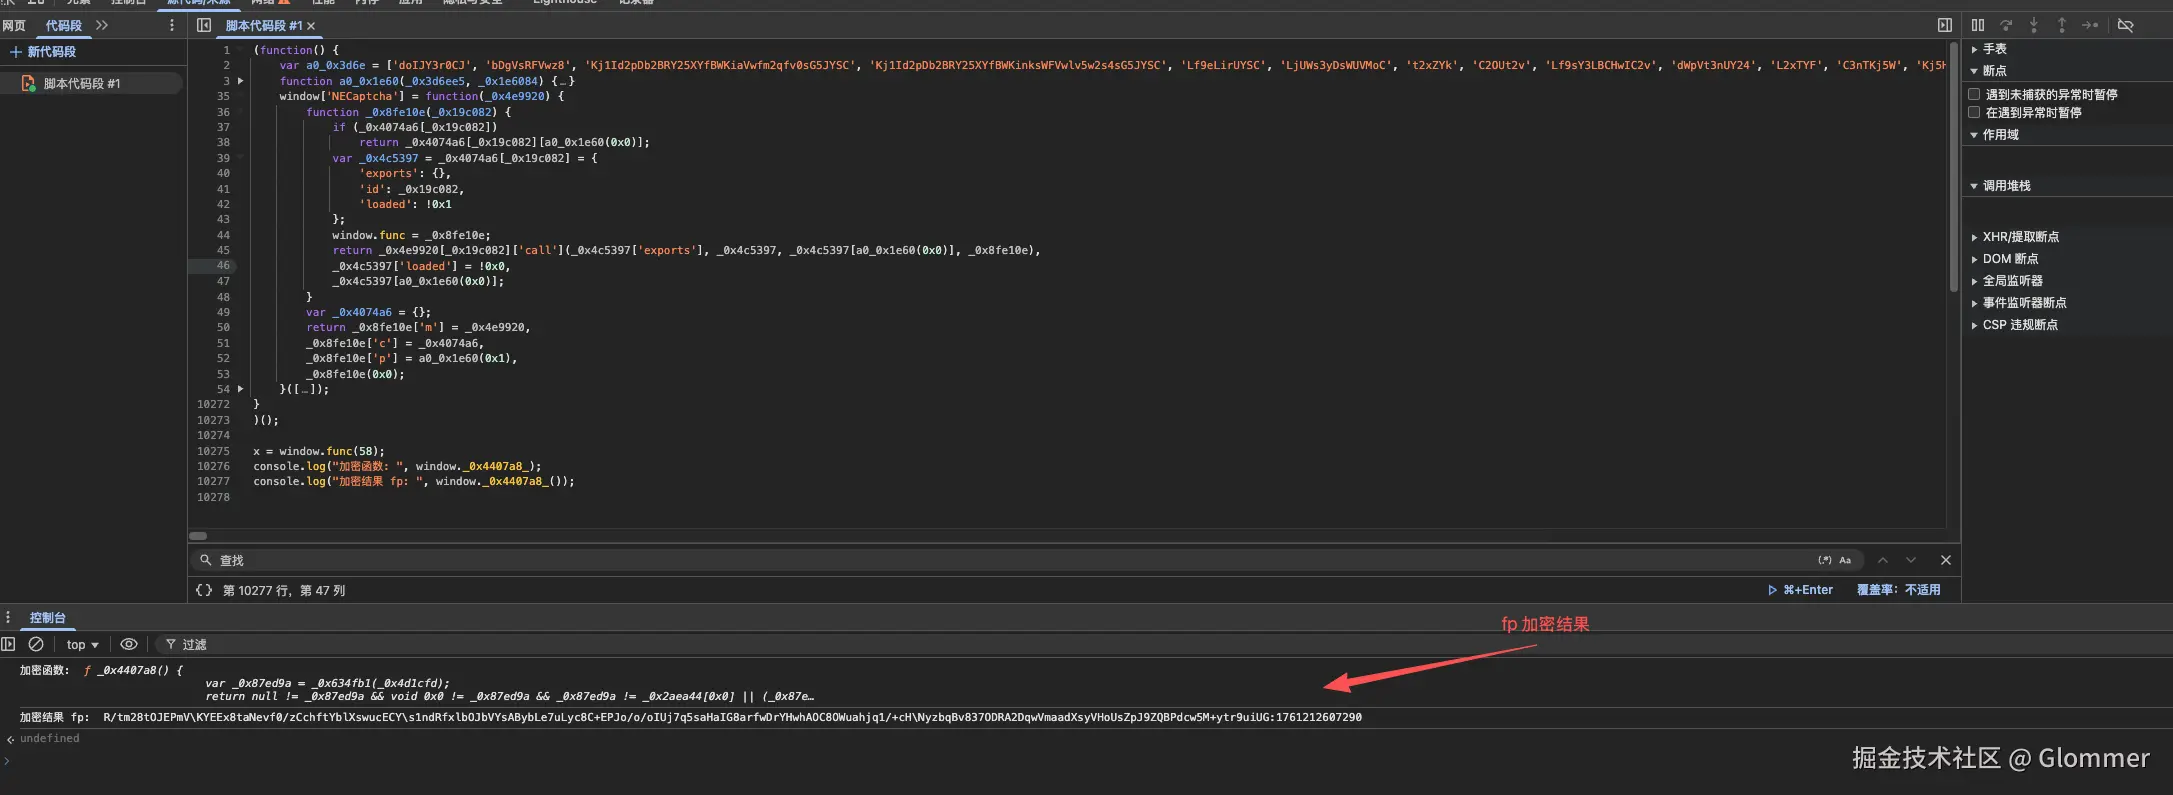Click breakpoint gutter at line 46
The height and width of the screenshot is (795, 2173).
click(222, 266)
